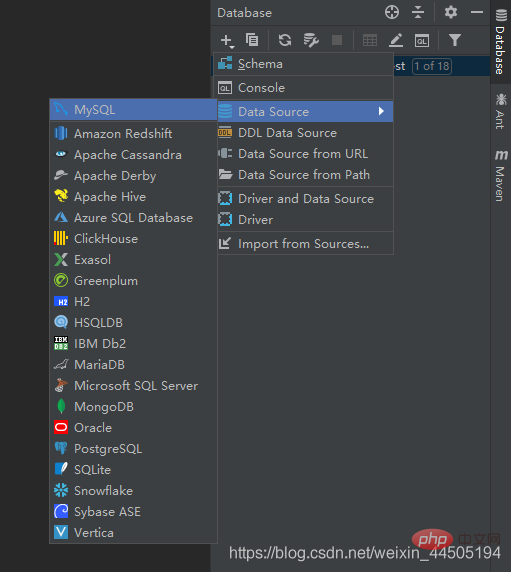Select Driver and Data Source
This screenshot has height=572, width=511.
coord(305,199)
